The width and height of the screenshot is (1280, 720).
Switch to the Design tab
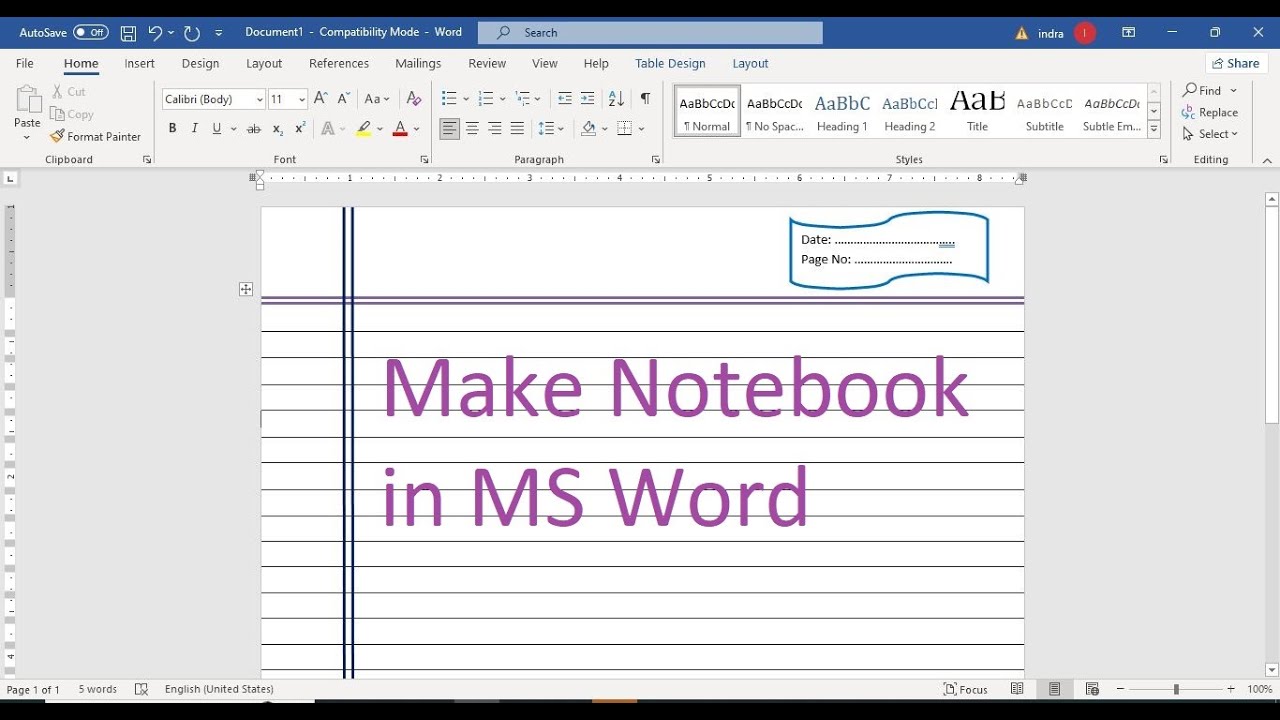tap(200, 63)
